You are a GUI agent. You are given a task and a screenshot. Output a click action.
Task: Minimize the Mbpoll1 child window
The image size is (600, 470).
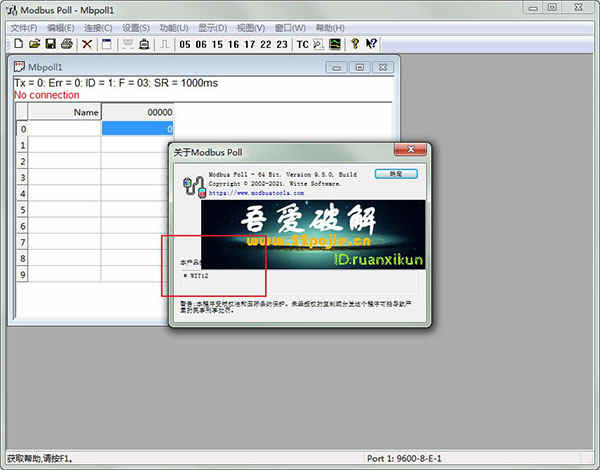(336, 68)
